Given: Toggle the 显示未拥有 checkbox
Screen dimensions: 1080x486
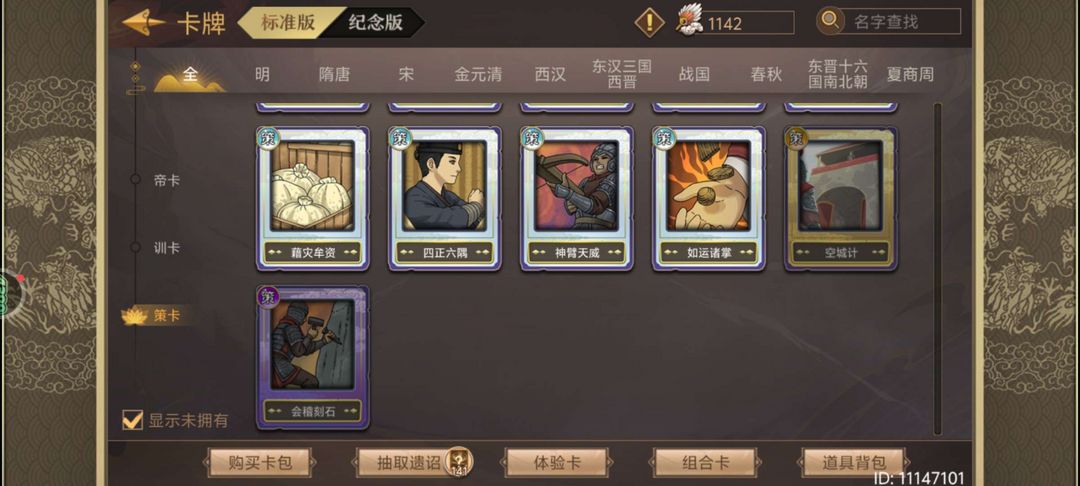Looking at the screenshot, I should tap(132, 420).
